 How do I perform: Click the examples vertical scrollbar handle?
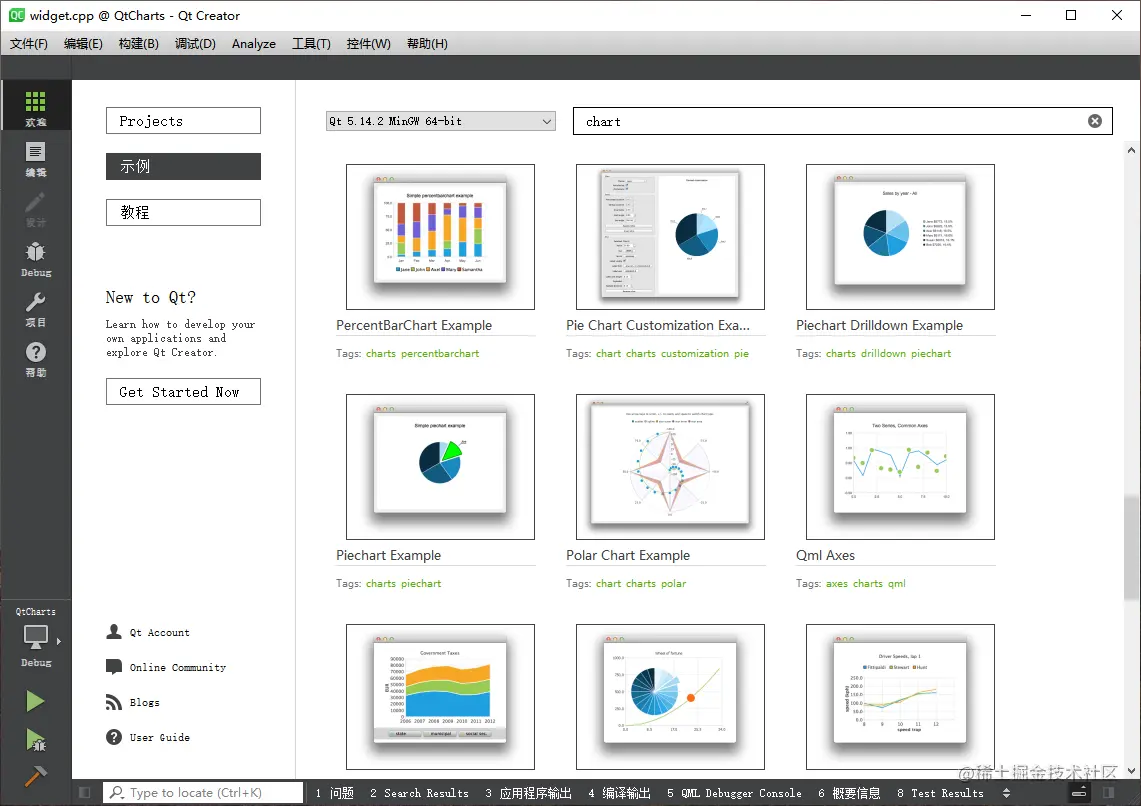[1131, 547]
